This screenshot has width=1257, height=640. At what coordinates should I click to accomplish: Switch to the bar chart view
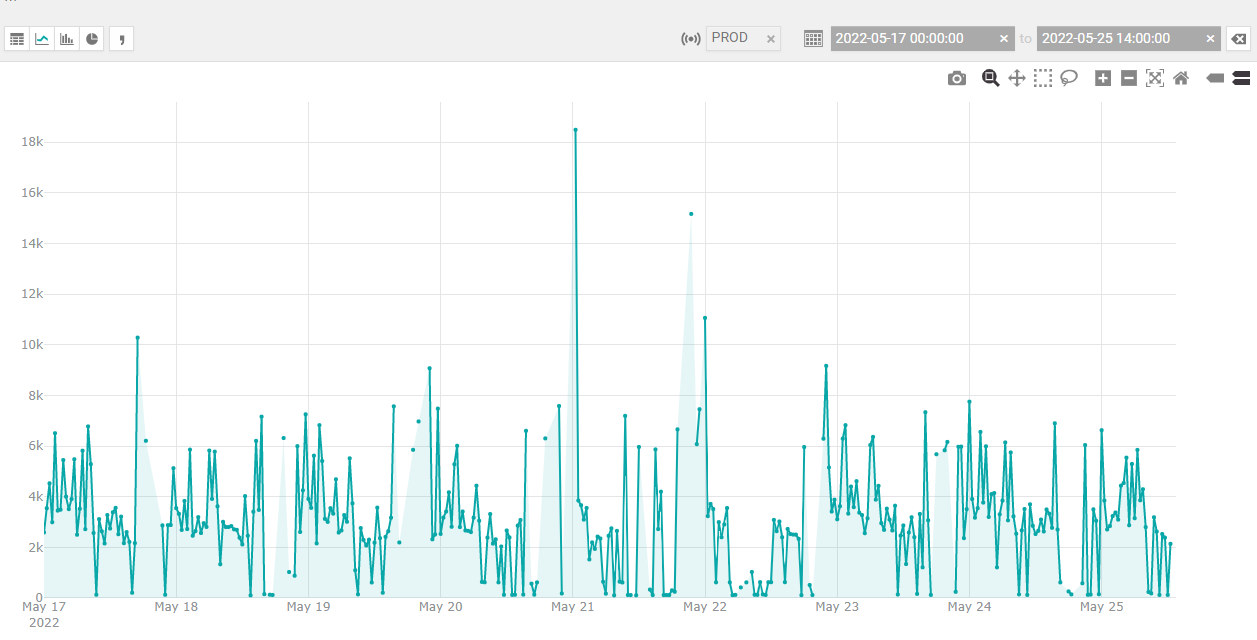(66, 38)
